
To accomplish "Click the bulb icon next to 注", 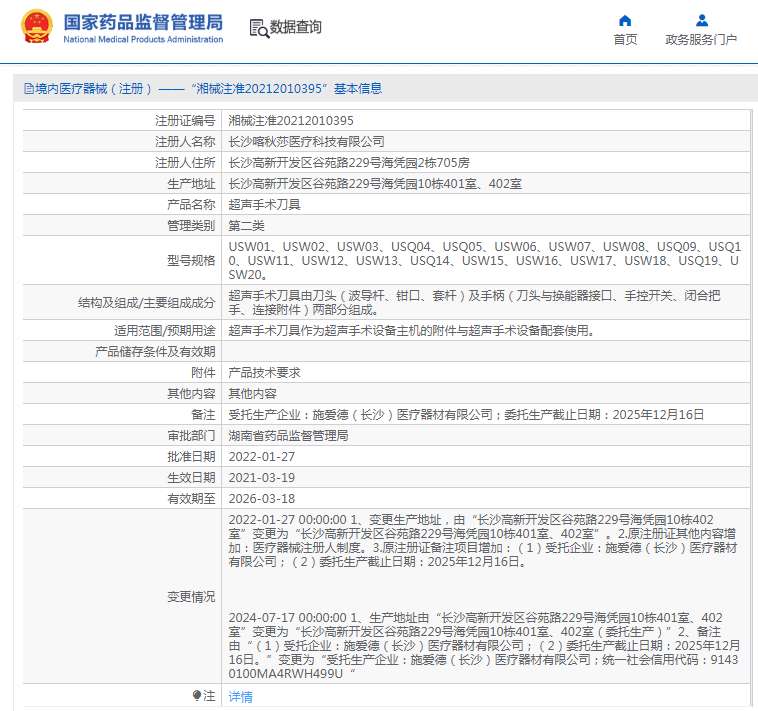I will point(197,695).
